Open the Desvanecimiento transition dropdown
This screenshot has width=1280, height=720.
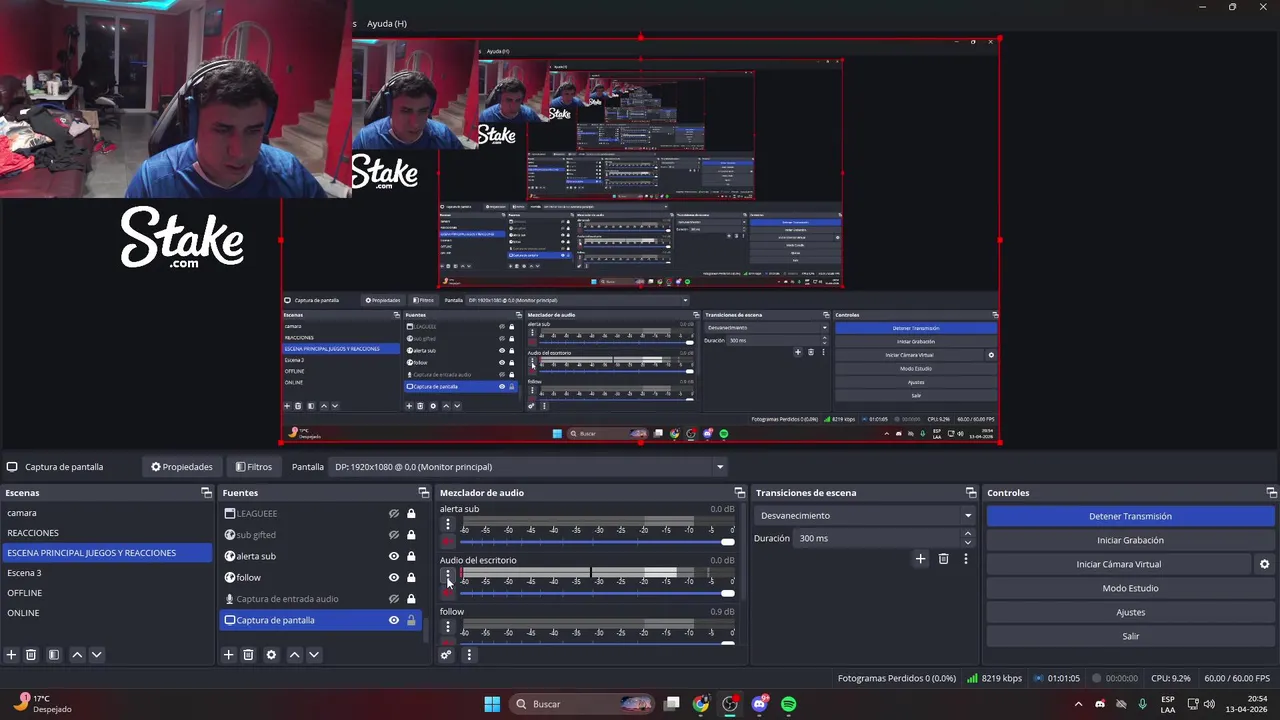click(x=866, y=516)
